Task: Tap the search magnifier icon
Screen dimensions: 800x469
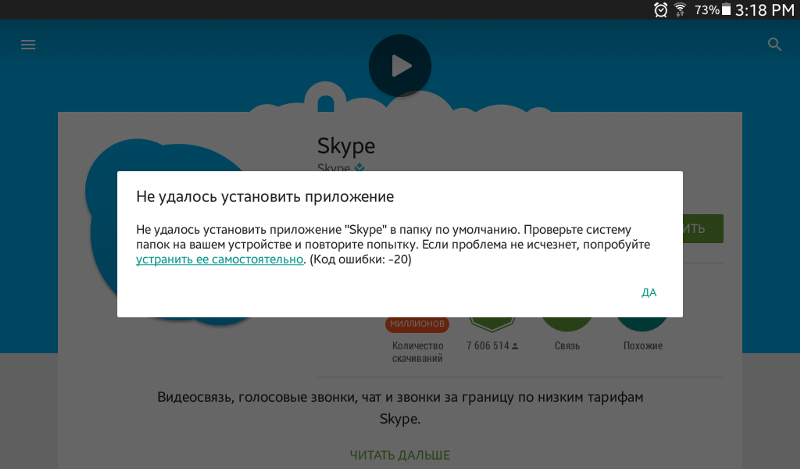Action: (774, 45)
